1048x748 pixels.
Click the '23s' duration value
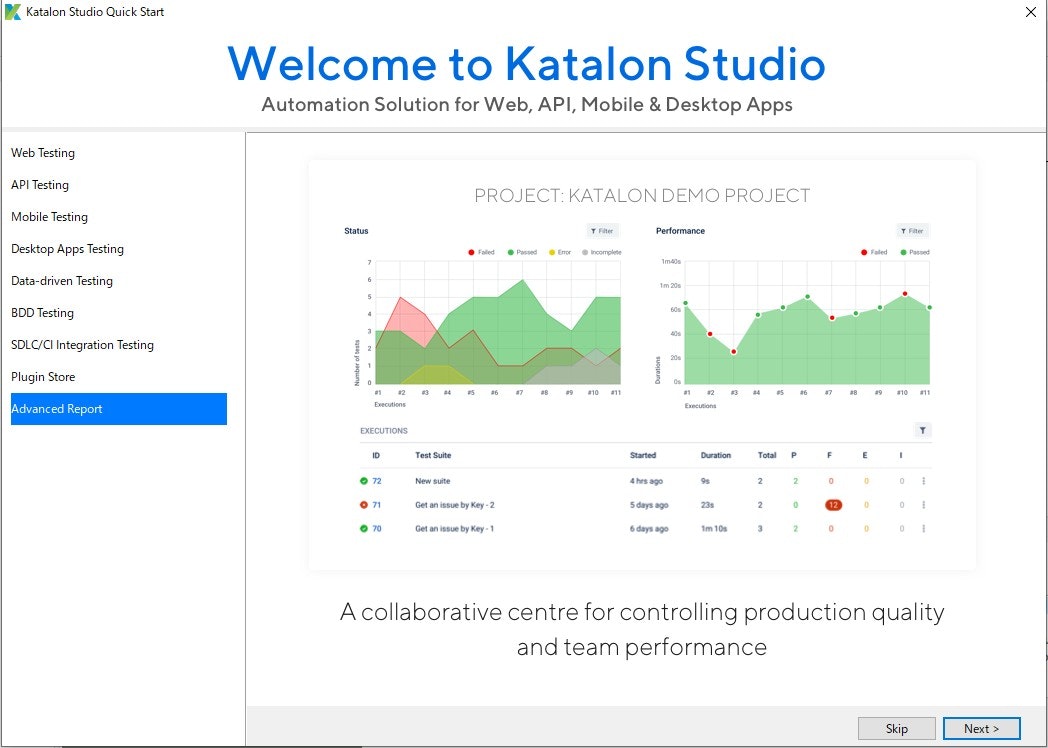(707, 505)
